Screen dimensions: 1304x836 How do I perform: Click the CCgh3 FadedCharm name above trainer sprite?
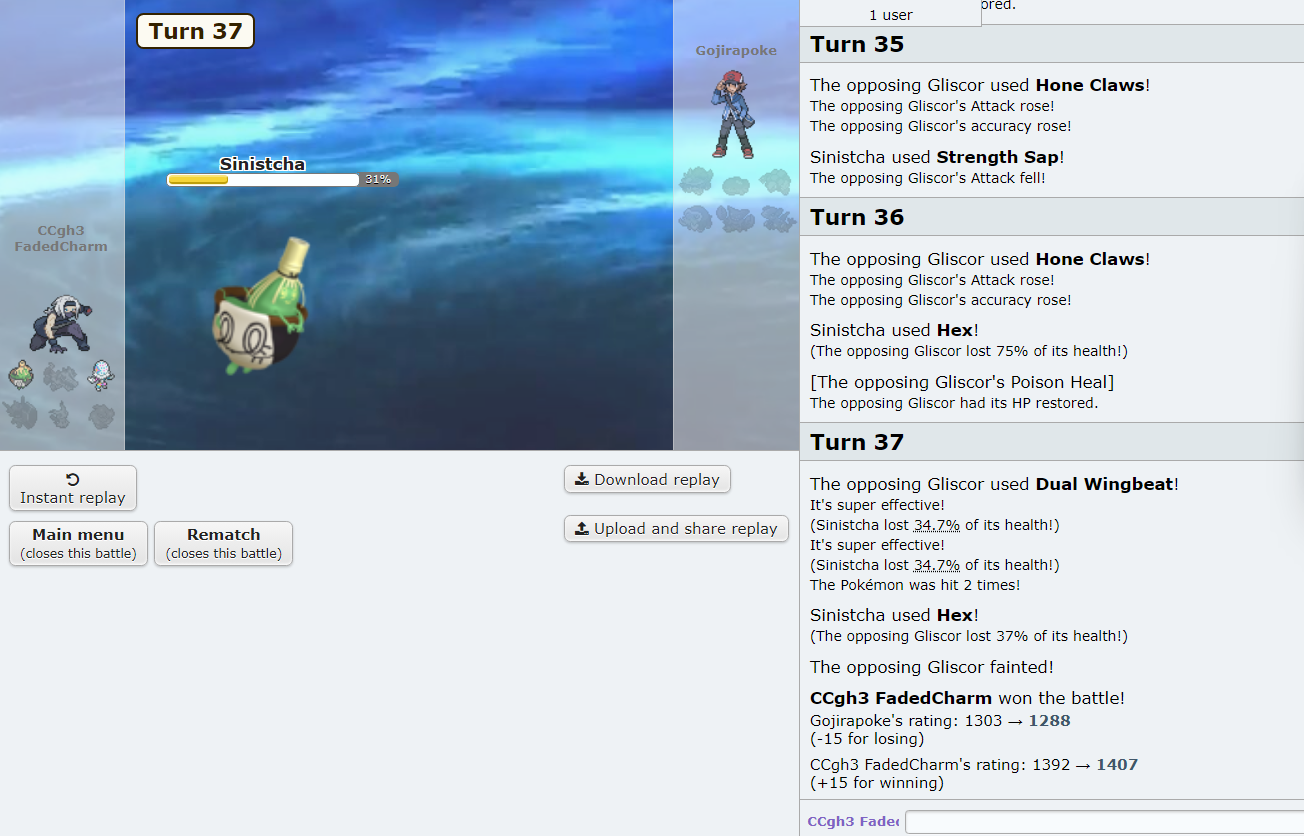click(60, 238)
